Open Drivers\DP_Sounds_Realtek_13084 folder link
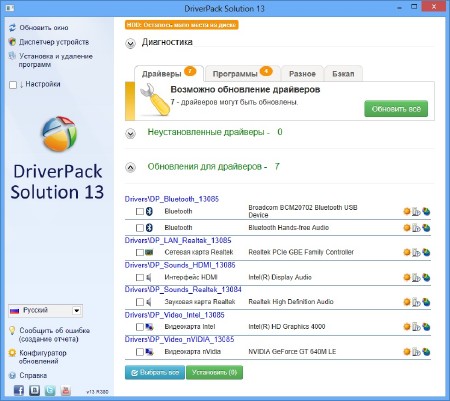The height and width of the screenshot is (401, 450). click(183, 289)
